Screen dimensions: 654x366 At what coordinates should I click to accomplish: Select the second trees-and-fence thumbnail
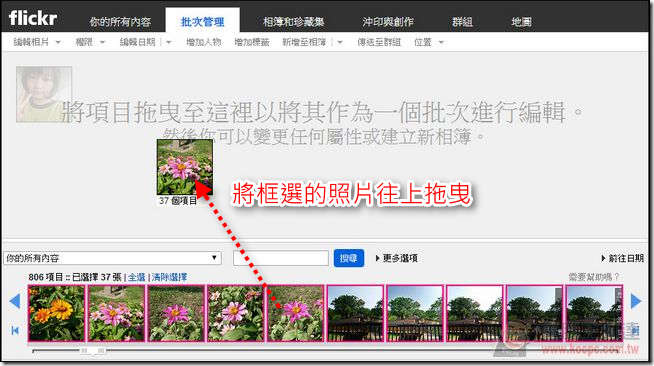415,313
